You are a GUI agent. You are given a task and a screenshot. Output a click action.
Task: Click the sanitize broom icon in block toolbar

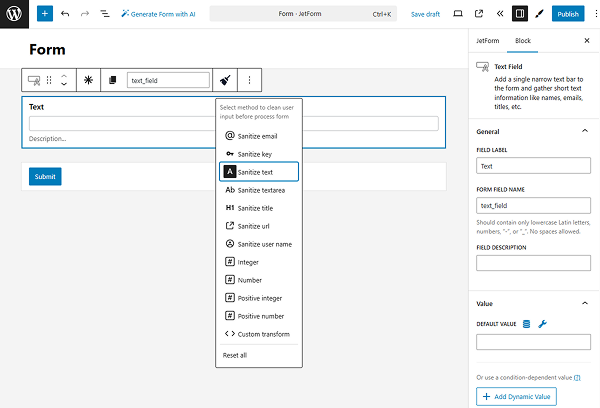pyautogui.click(x=226, y=80)
